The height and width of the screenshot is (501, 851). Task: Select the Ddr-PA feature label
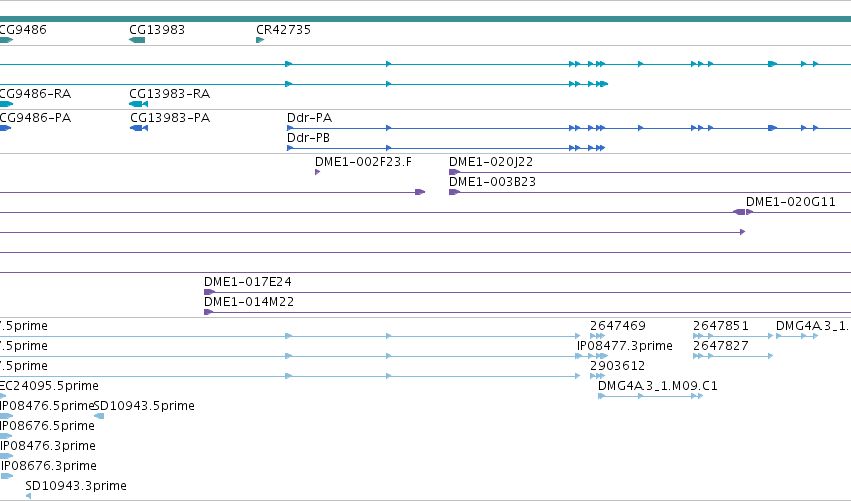point(309,118)
